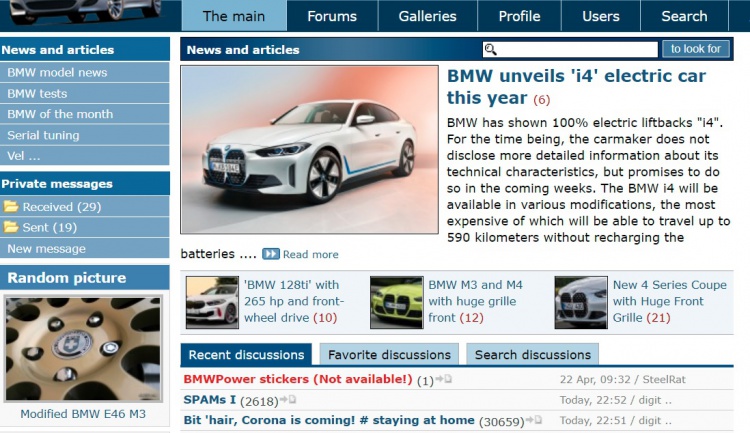This screenshot has width=750, height=433.
Task: Open the green M3 and M4 thumbnail
Action: (x=397, y=302)
